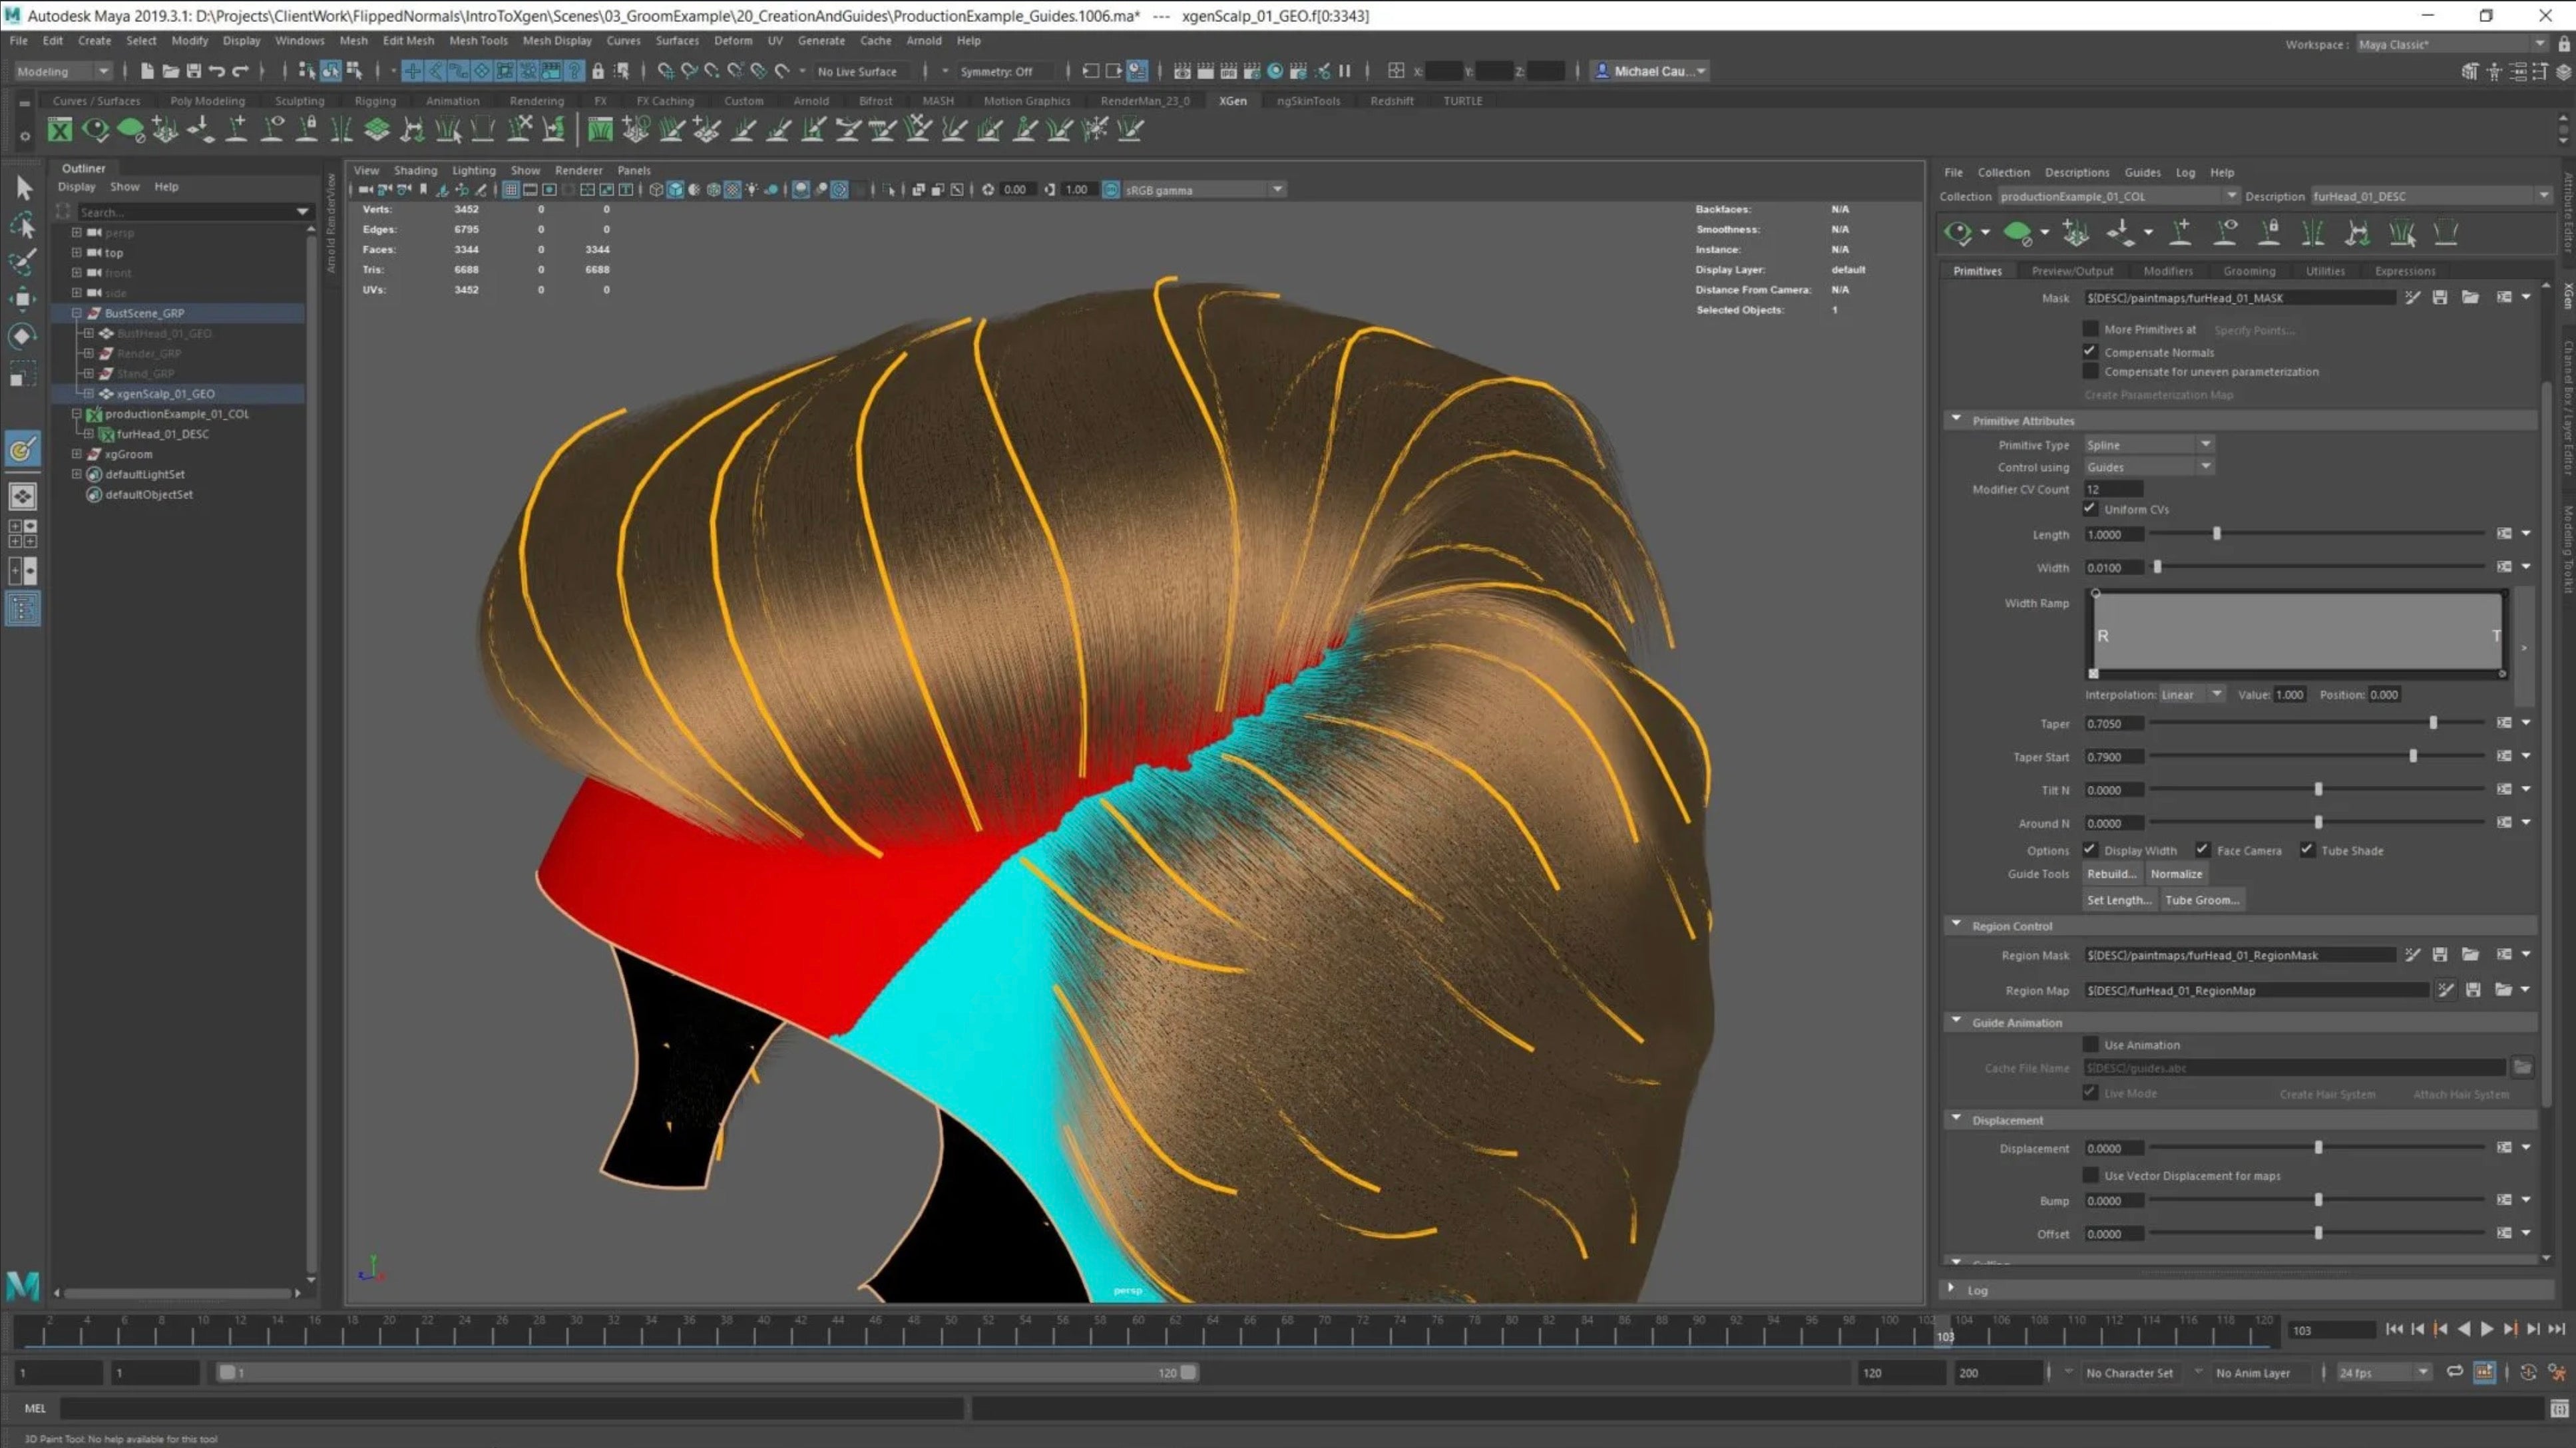
Task: Open paint brush for Region Mask
Action: point(2413,955)
